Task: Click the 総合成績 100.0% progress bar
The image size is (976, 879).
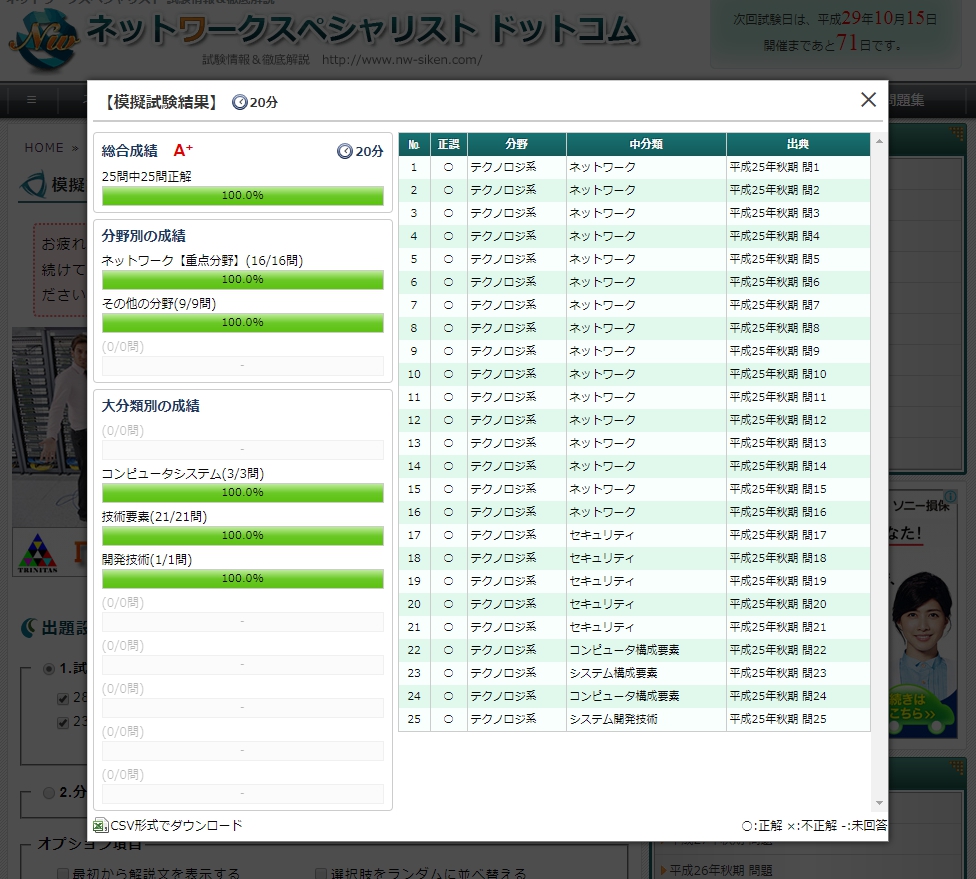Action: pos(243,195)
